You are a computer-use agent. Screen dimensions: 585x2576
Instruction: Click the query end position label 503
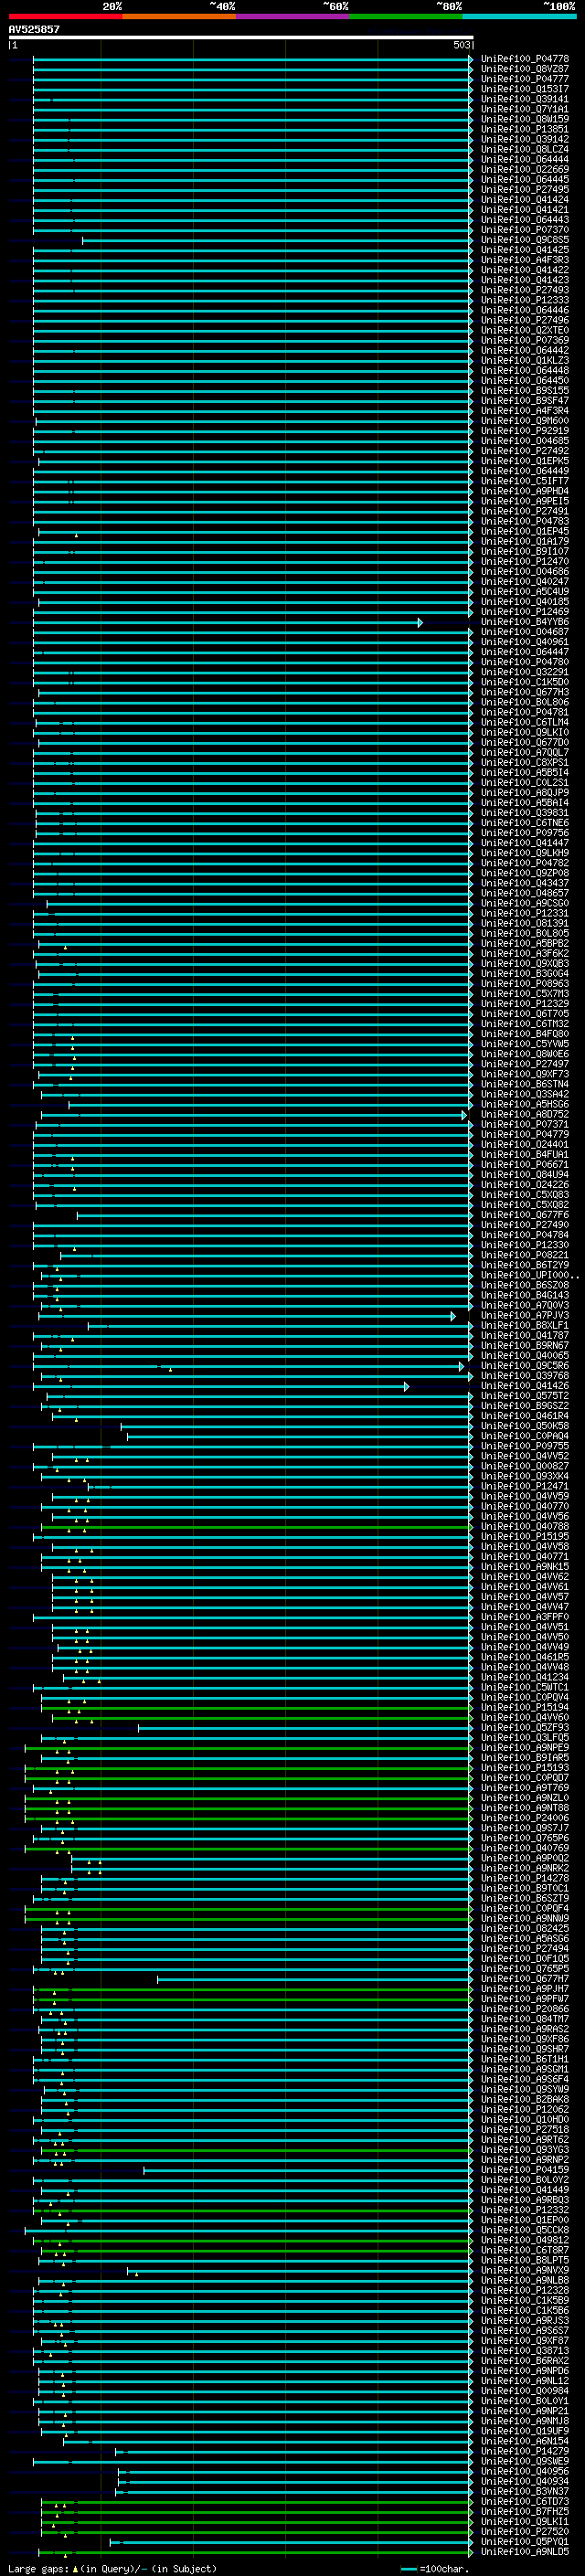click(461, 45)
